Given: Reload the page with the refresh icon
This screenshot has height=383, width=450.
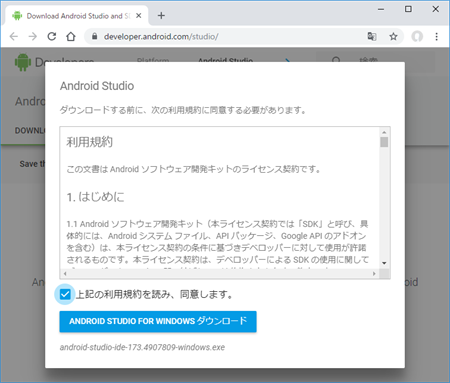Looking at the screenshot, I should [52, 36].
